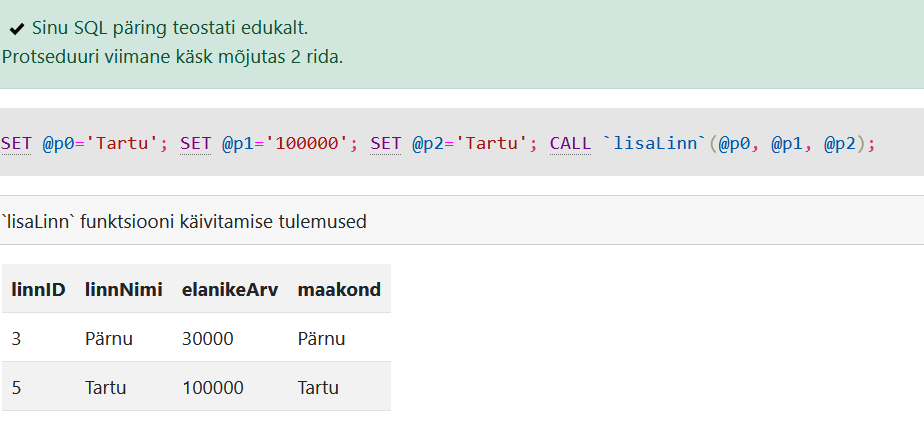
Task: Click the SET keyword before @p2='Tartu'
Action: [386, 143]
